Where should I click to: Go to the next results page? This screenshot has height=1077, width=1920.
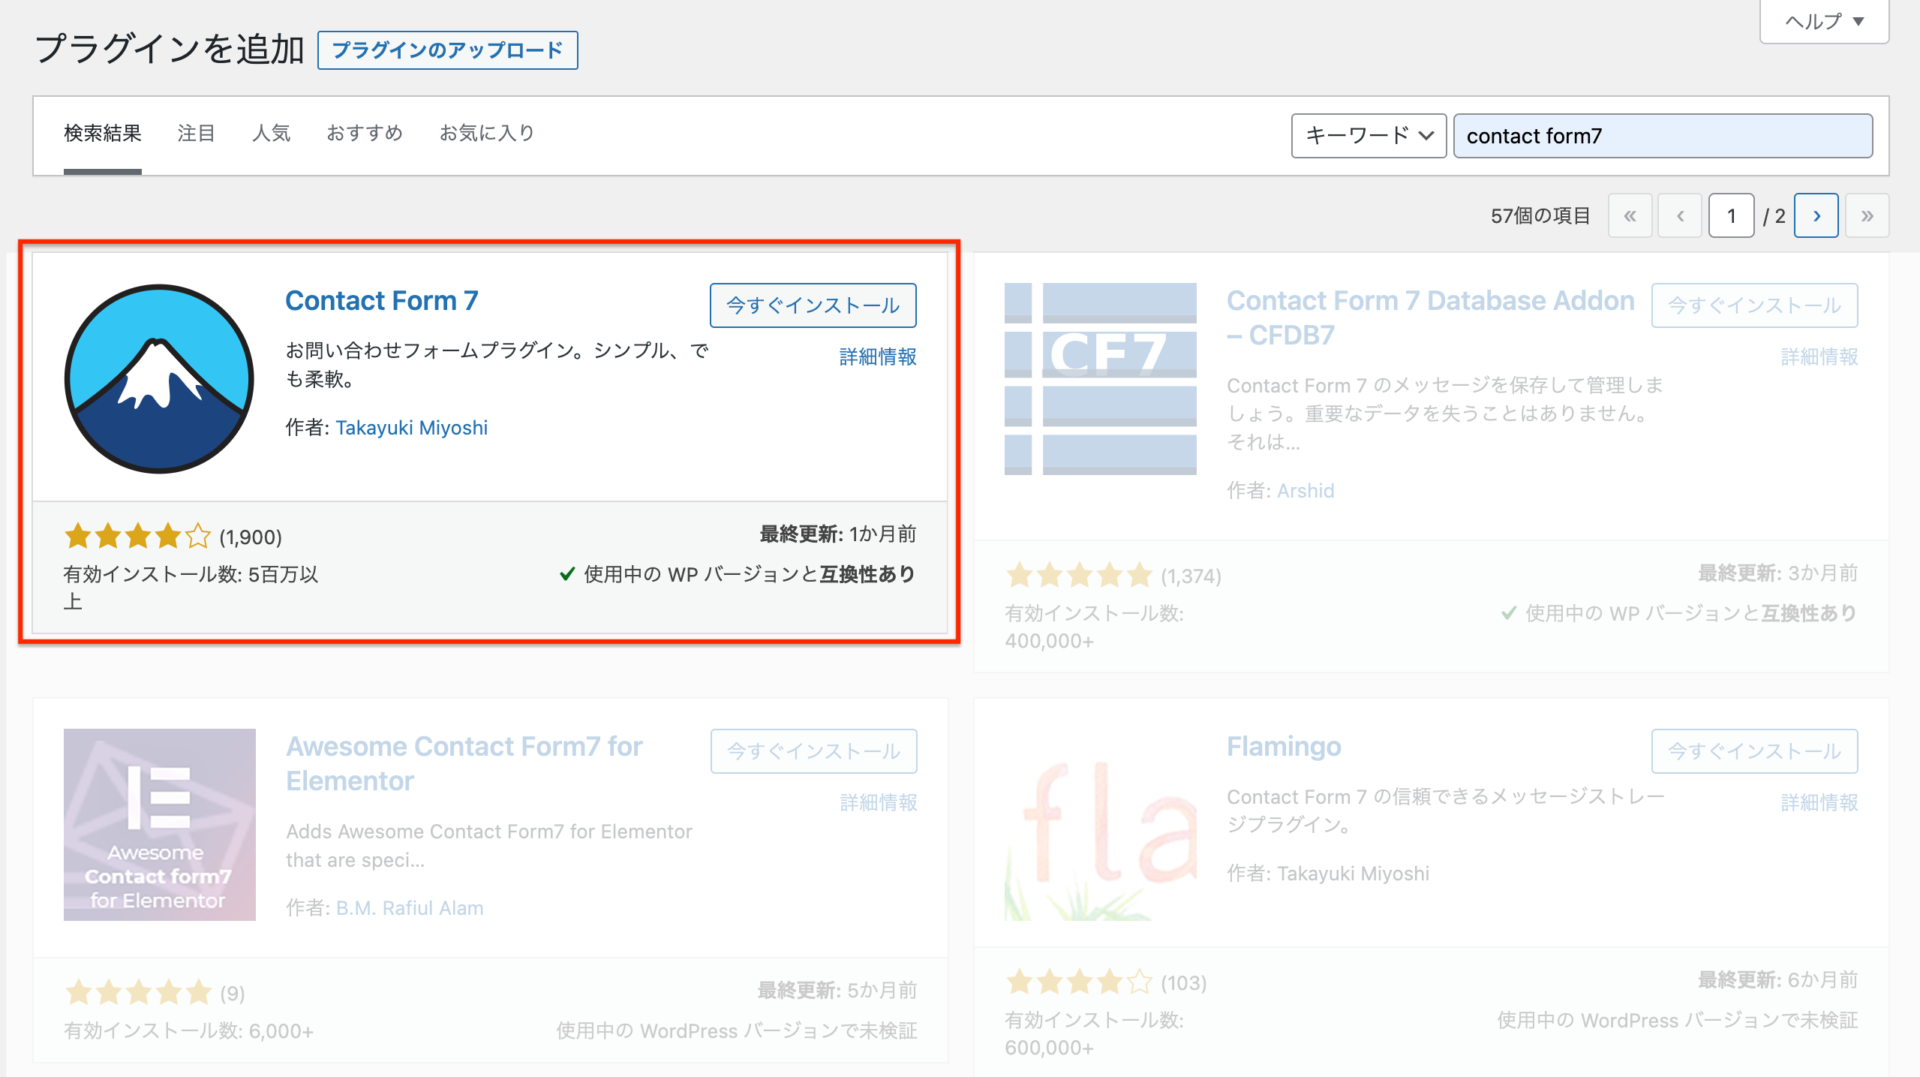pyautogui.click(x=1816, y=215)
